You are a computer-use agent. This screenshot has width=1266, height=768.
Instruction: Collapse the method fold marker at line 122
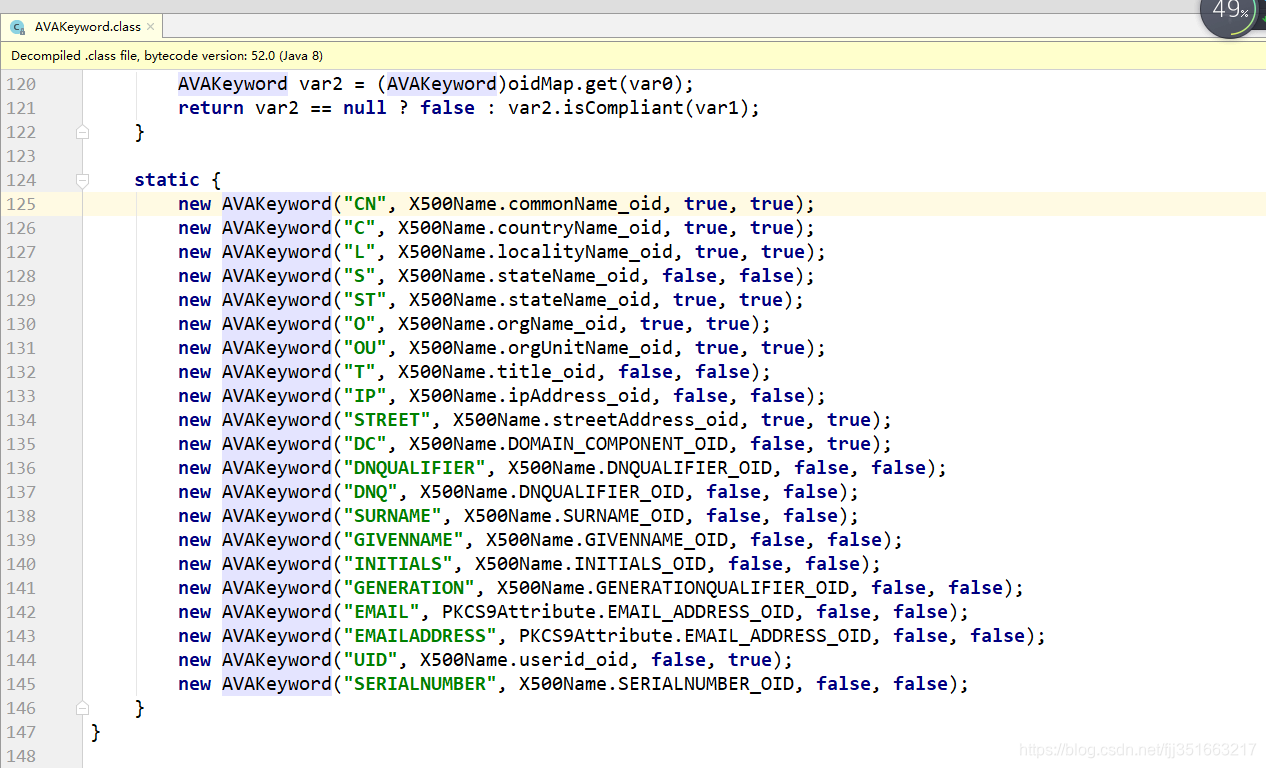pyautogui.click(x=83, y=132)
